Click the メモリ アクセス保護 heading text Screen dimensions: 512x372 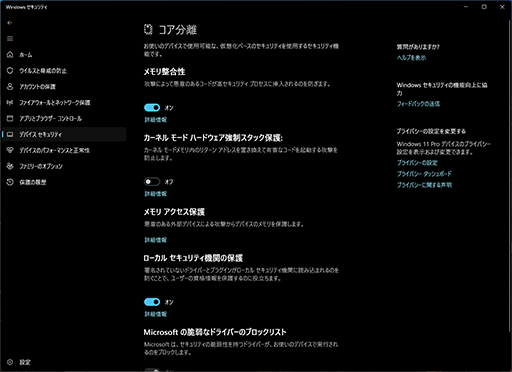pyautogui.click(x=174, y=212)
